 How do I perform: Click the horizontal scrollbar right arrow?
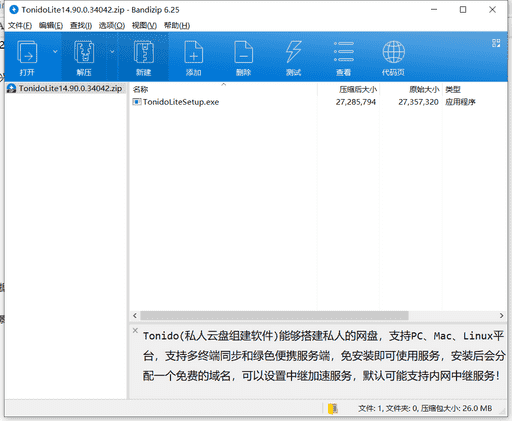pos(501,315)
